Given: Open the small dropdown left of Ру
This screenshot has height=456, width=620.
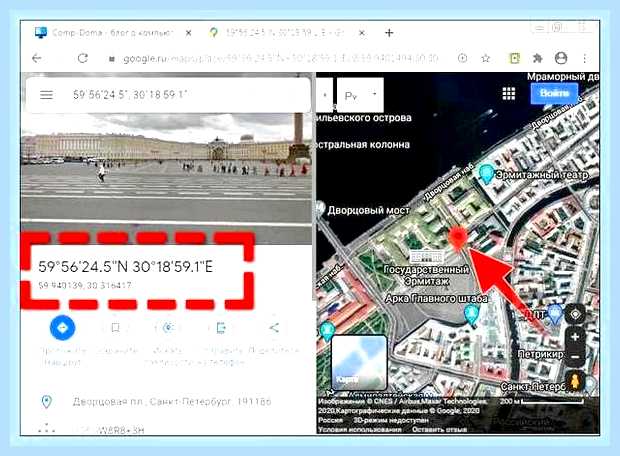Looking at the screenshot, I should 325,95.
